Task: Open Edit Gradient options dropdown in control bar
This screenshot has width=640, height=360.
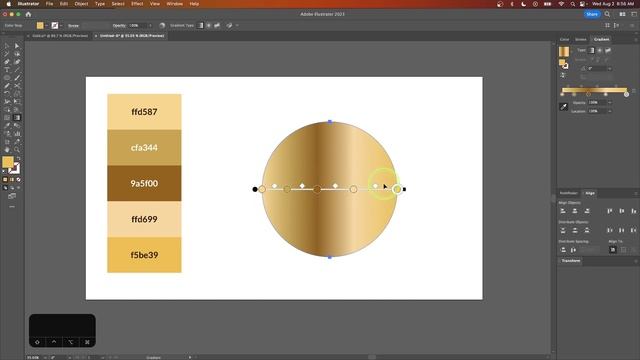Action: click(x=237, y=26)
